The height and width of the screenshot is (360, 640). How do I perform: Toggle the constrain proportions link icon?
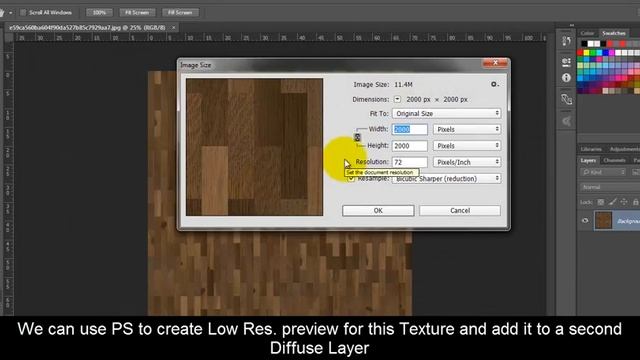pos(357,138)
